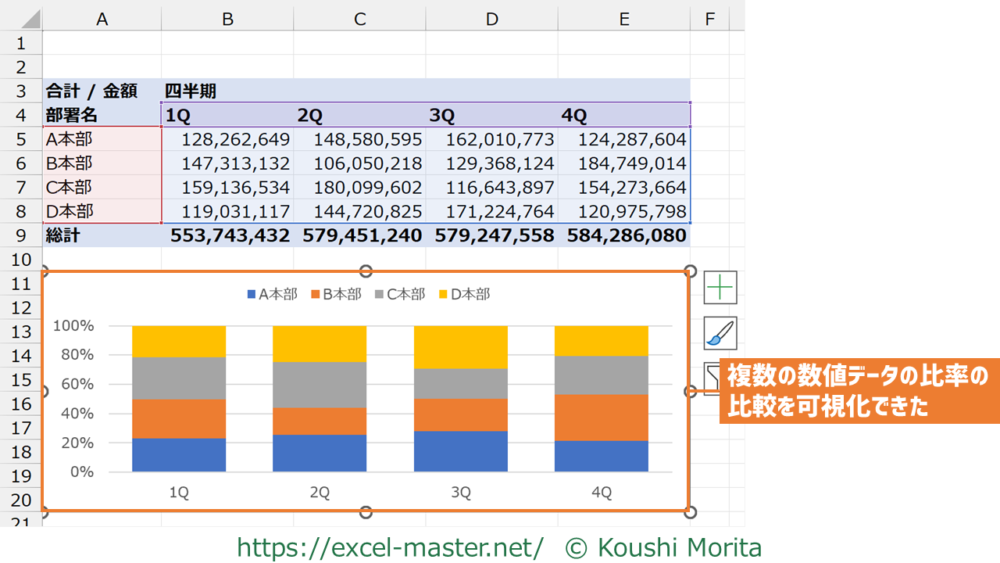The image size is (1000, 563).
Task: Click the Chart Filters funnel button
Action: click(x=712, y=378)
